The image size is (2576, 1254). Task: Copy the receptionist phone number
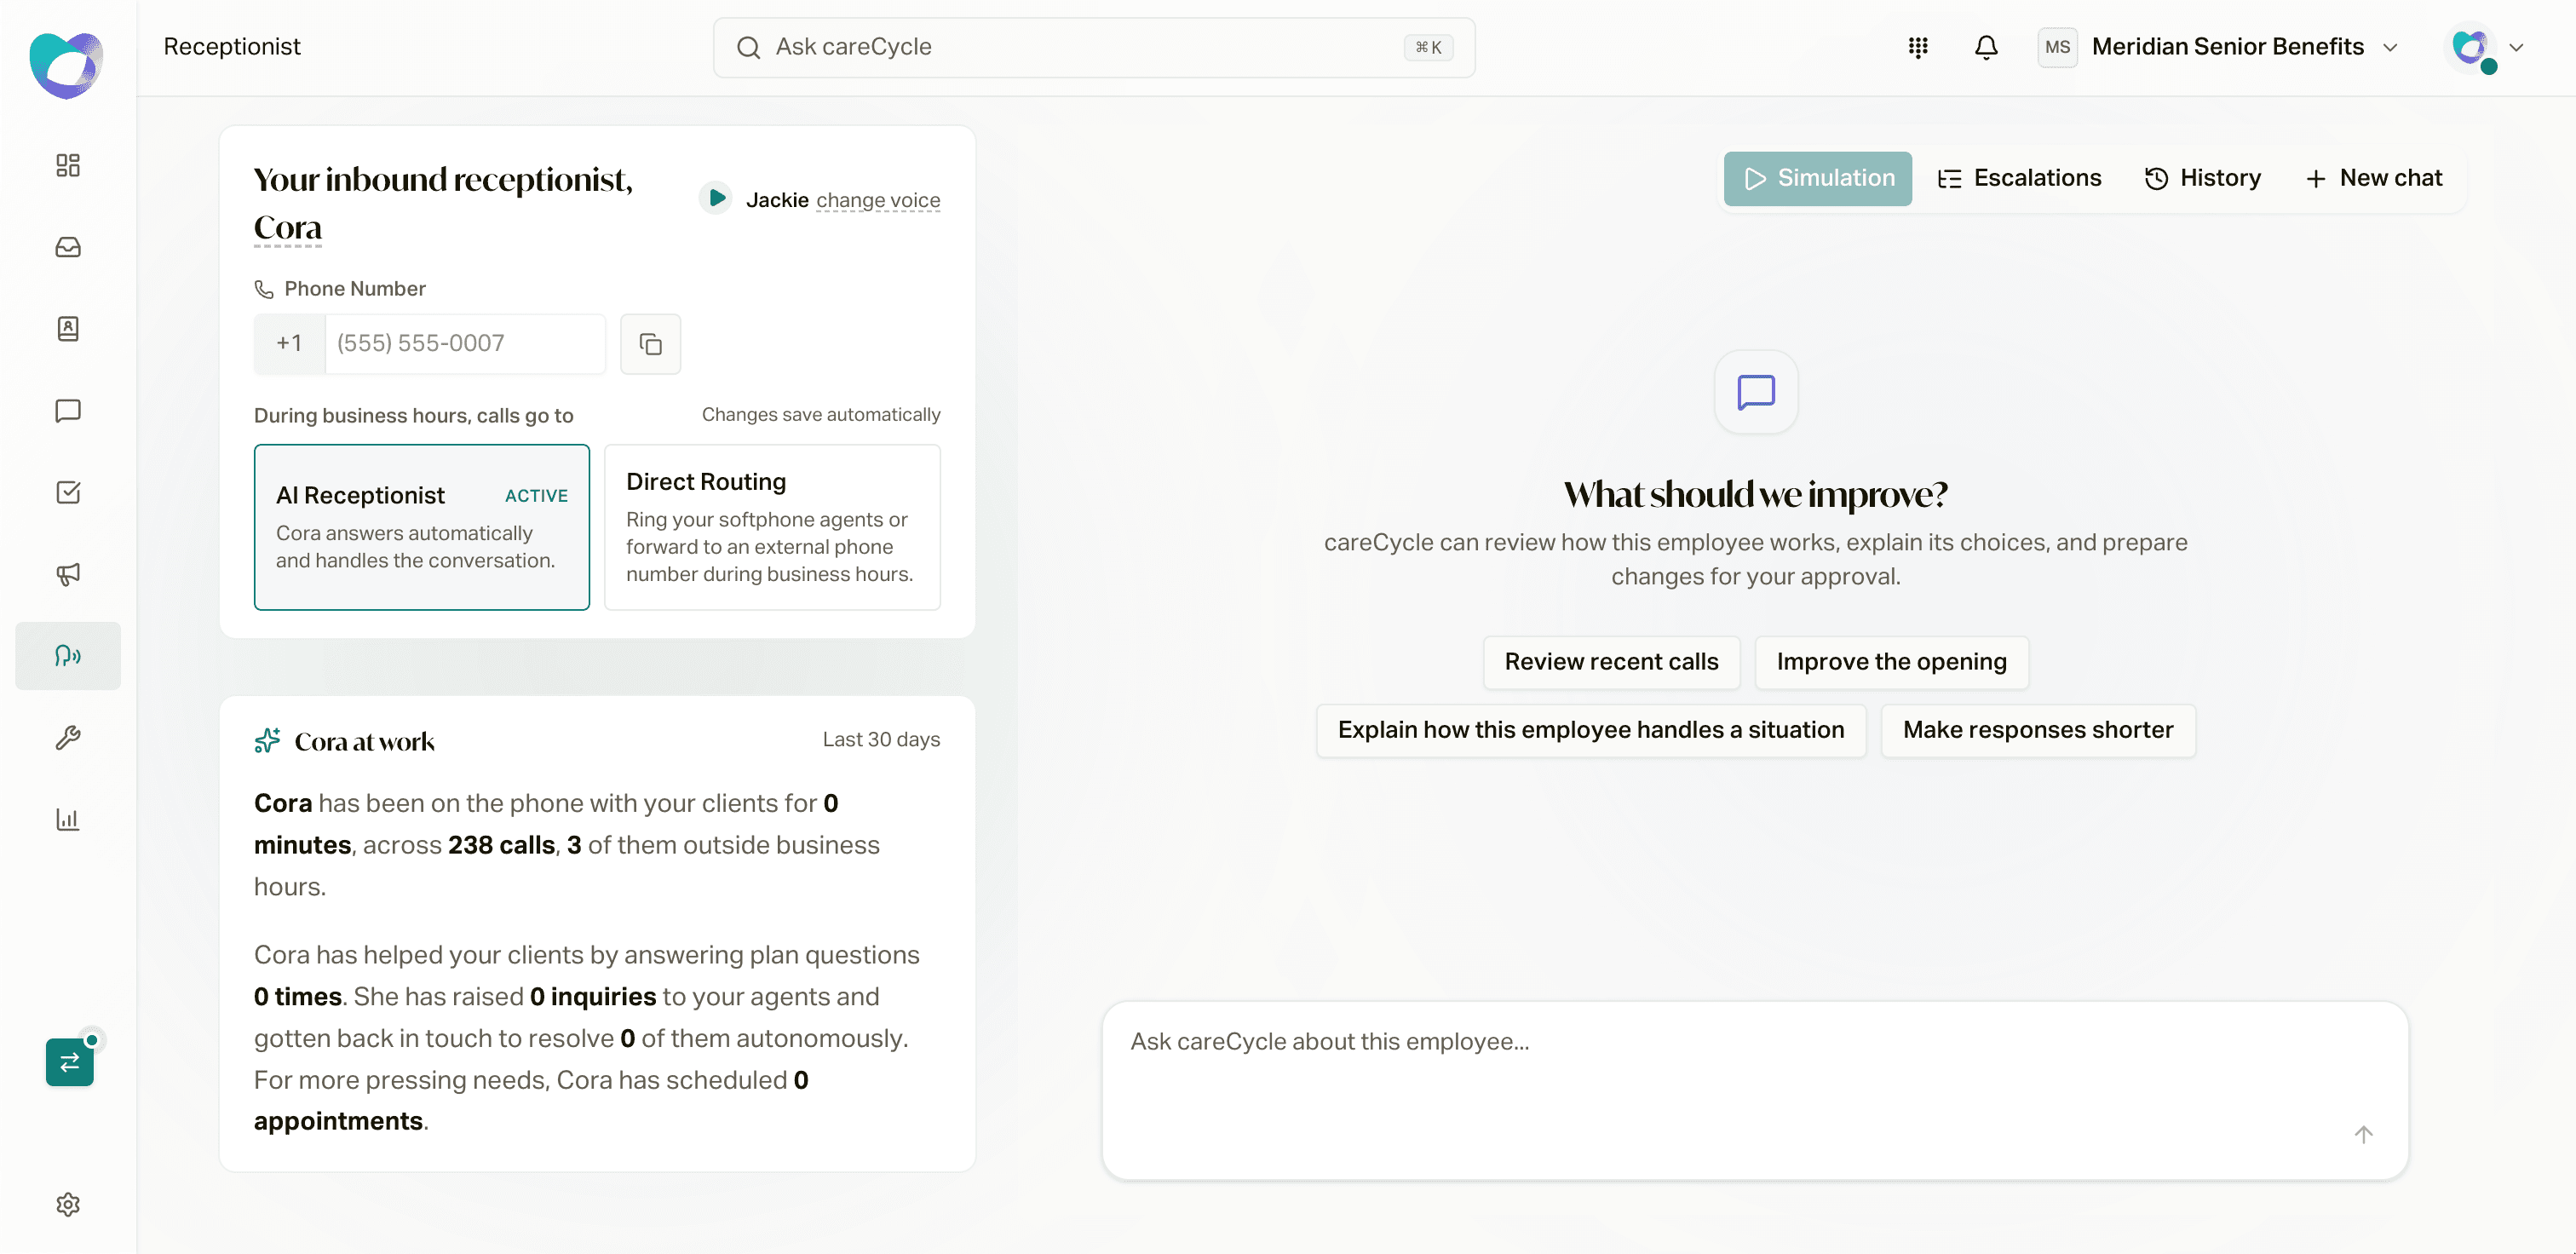[x=651, y=344]
